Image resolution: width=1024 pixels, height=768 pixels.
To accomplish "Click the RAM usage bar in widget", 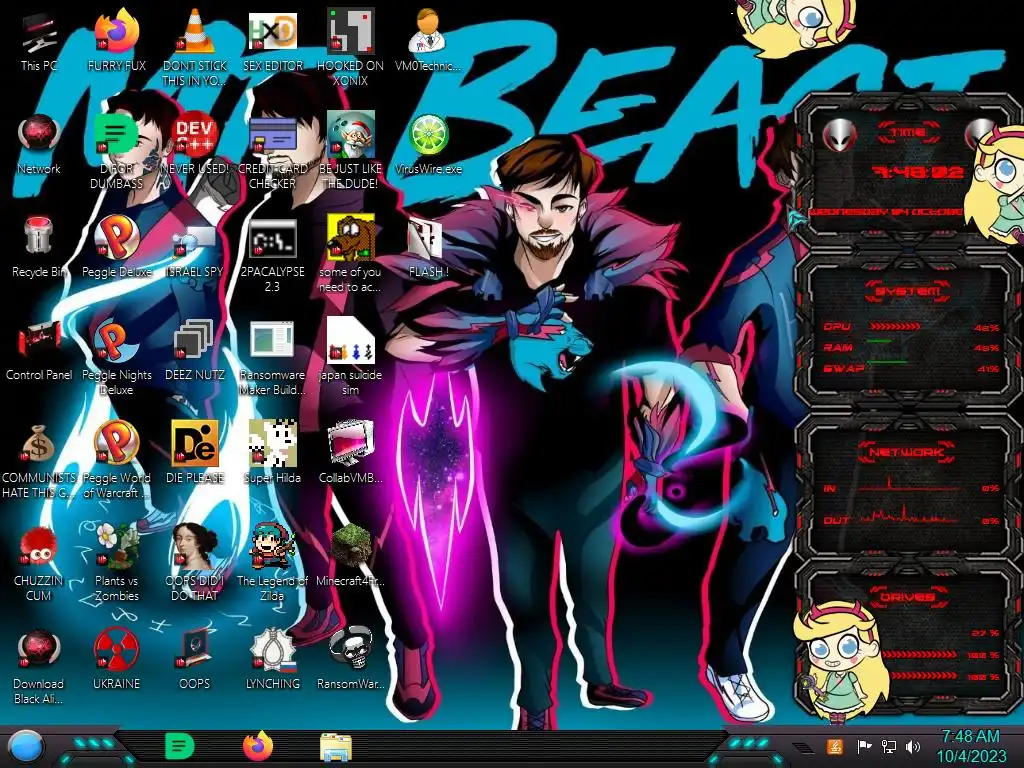I will pos(880,341).
